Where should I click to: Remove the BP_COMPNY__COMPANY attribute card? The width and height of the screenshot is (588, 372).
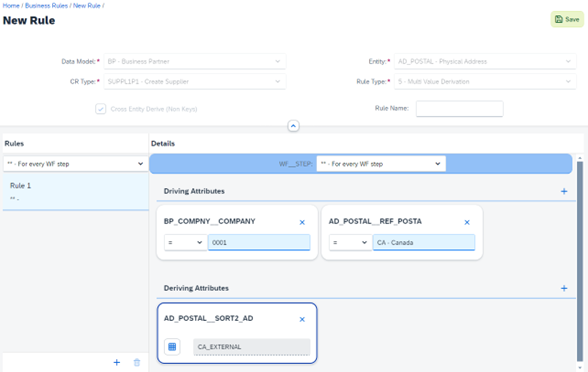coord(302,222)
